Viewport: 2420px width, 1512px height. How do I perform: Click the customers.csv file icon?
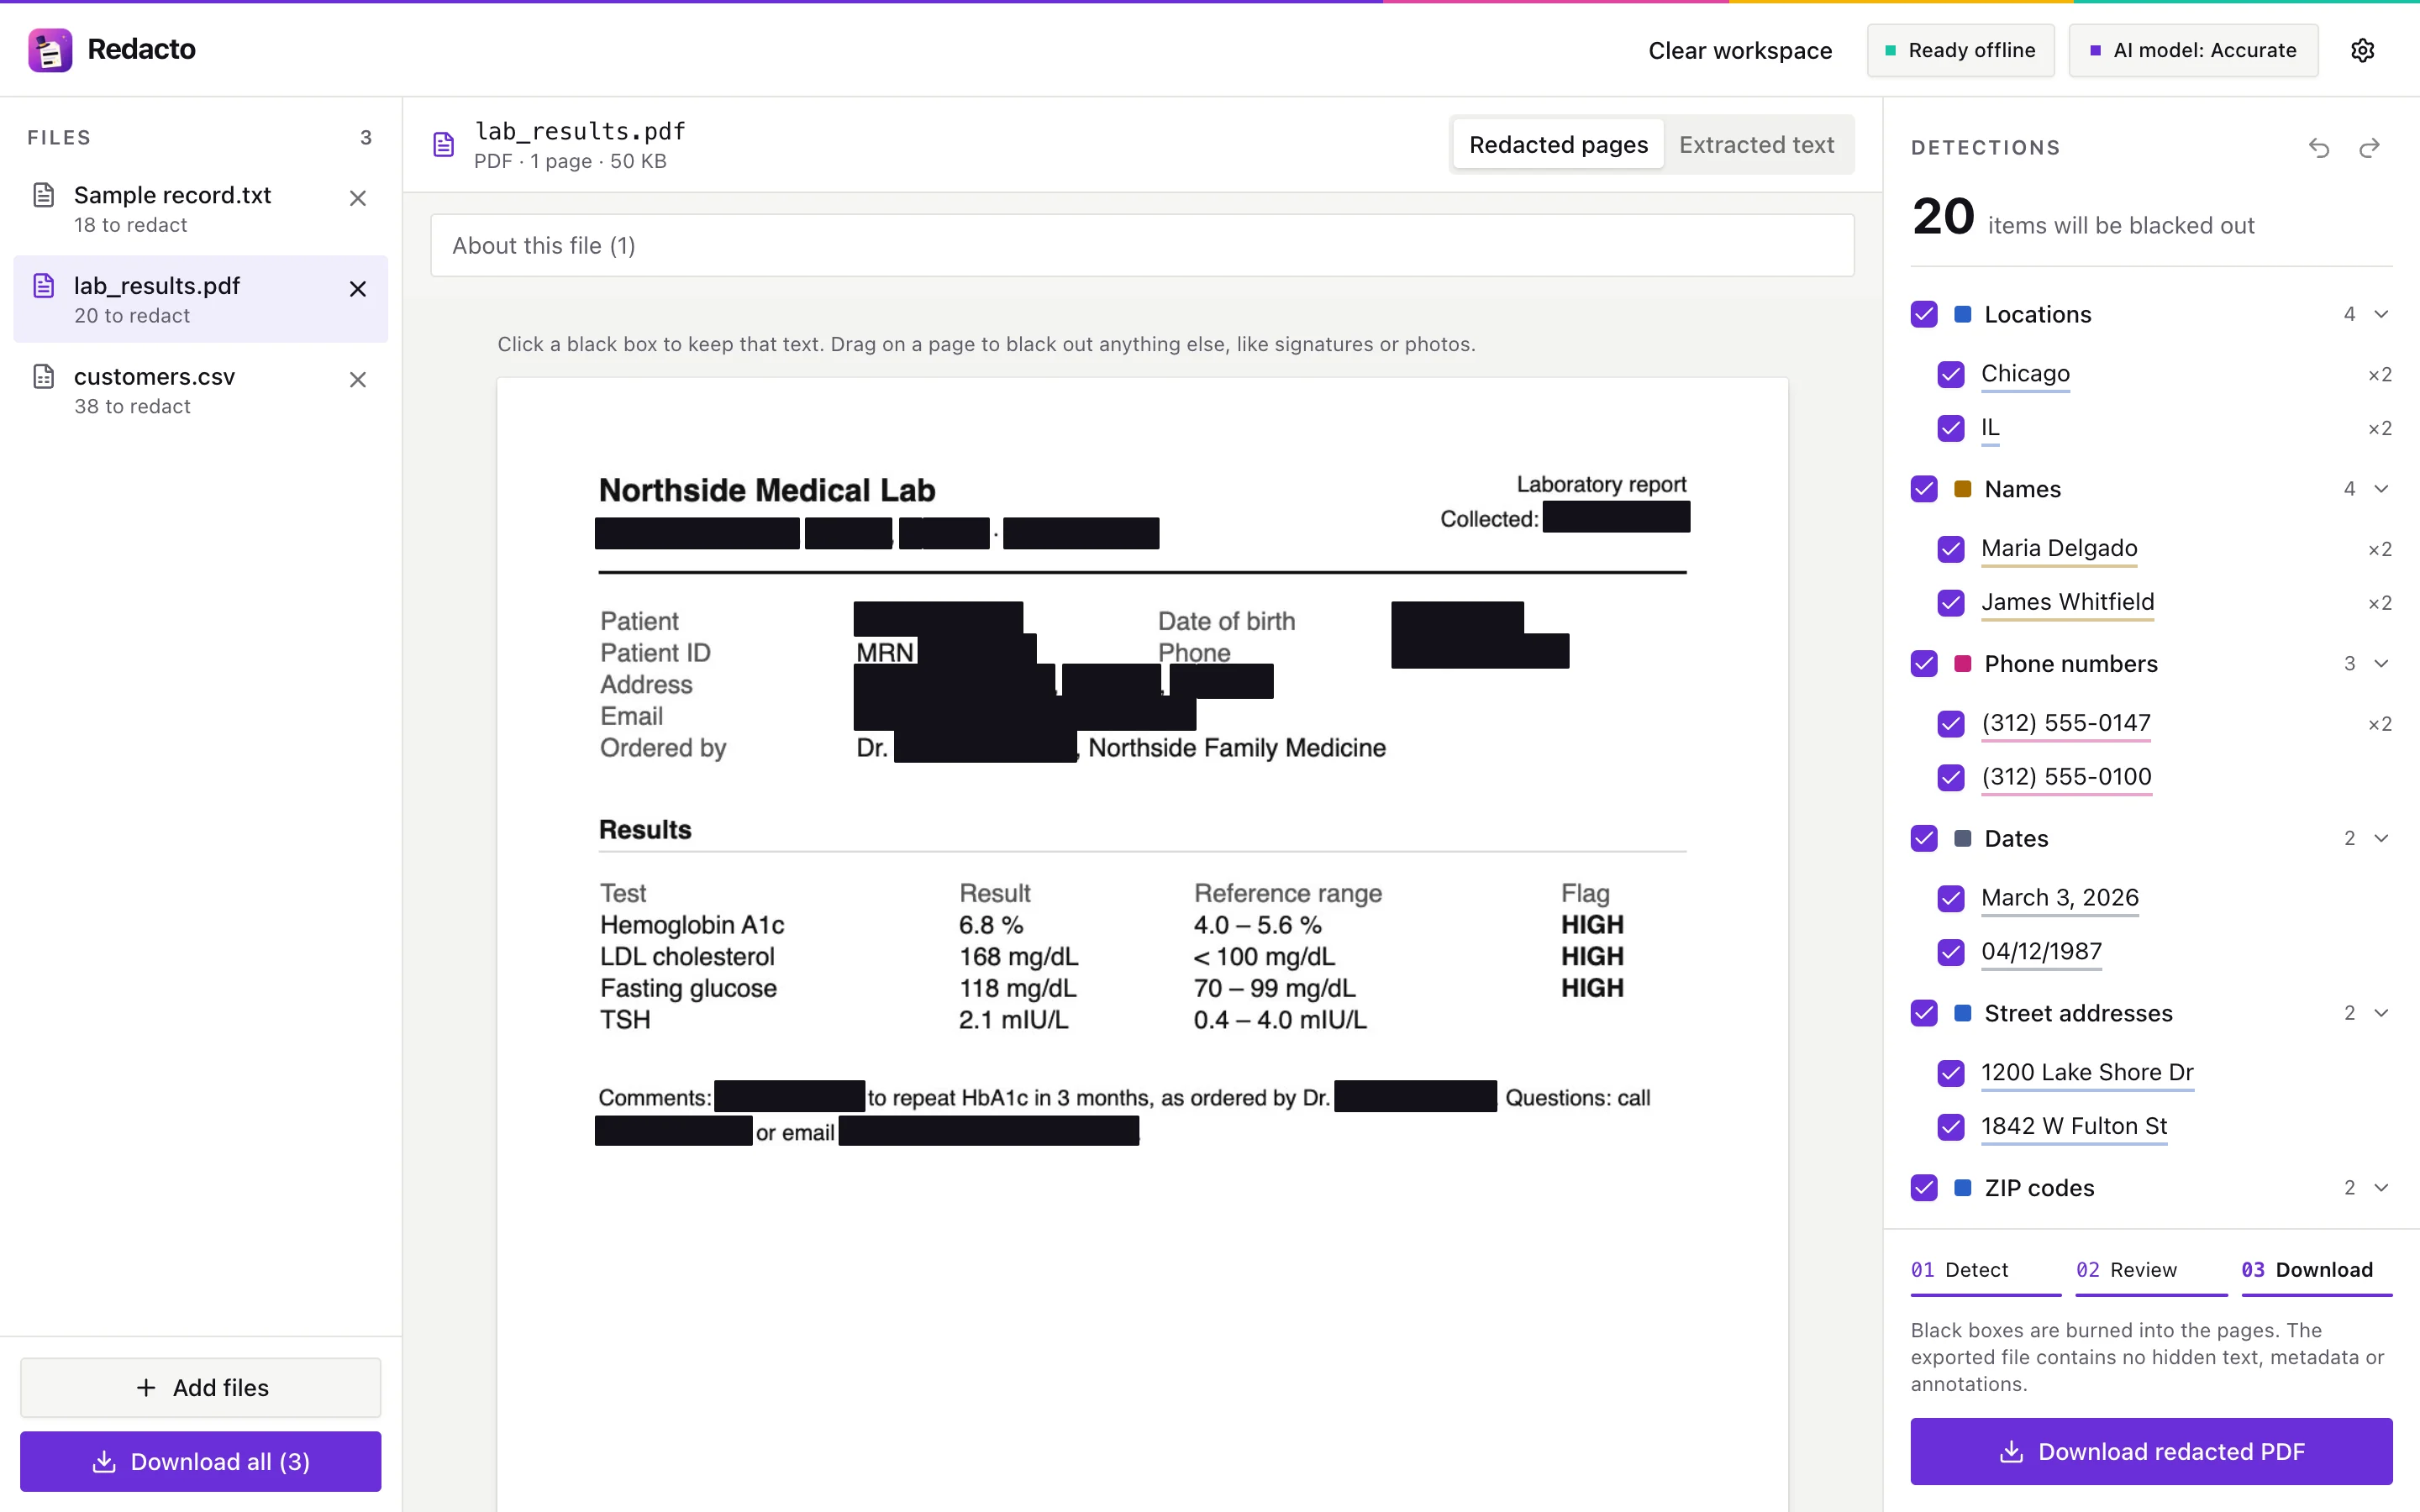pos(44,376)
